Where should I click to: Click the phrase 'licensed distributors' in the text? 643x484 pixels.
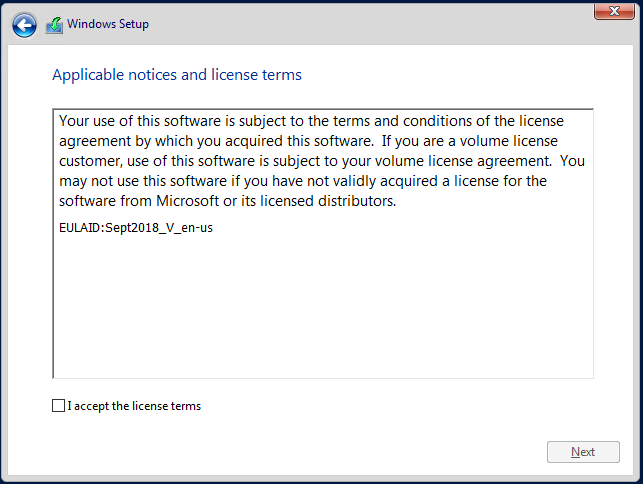(328, 201)
